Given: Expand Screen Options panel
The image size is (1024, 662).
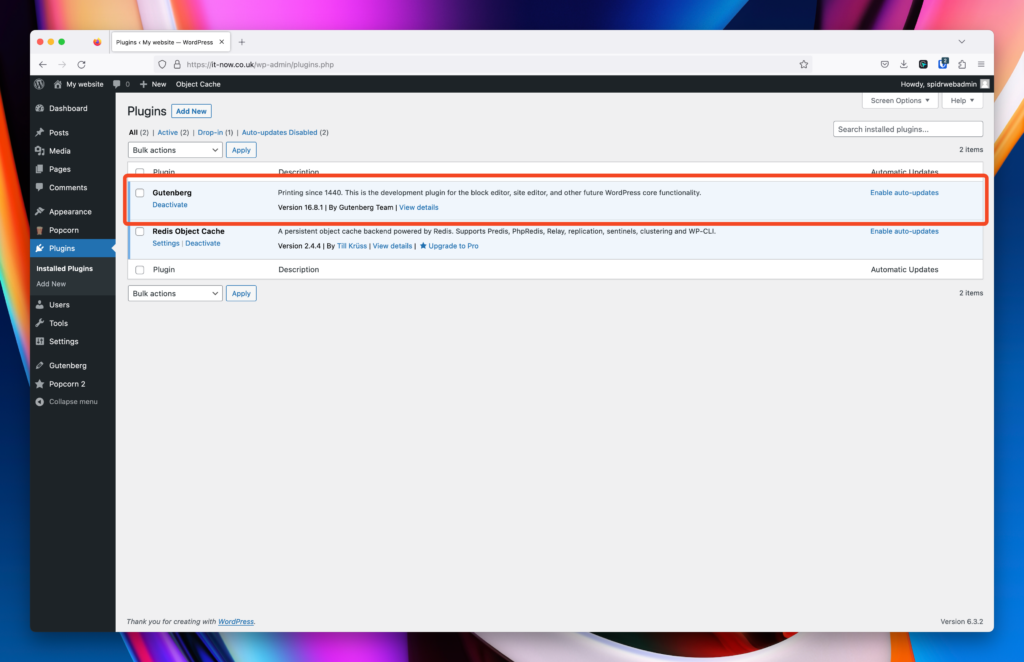Looking at the screenshot, I should point(900,101).
